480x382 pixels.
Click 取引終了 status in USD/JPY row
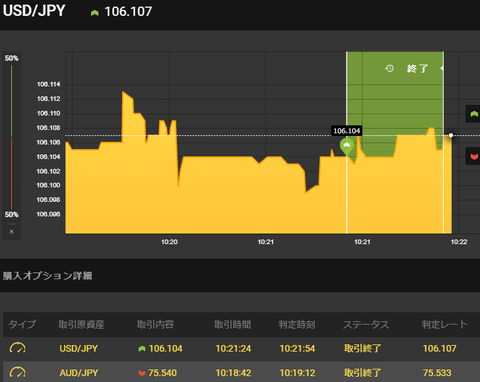(362, 348)
